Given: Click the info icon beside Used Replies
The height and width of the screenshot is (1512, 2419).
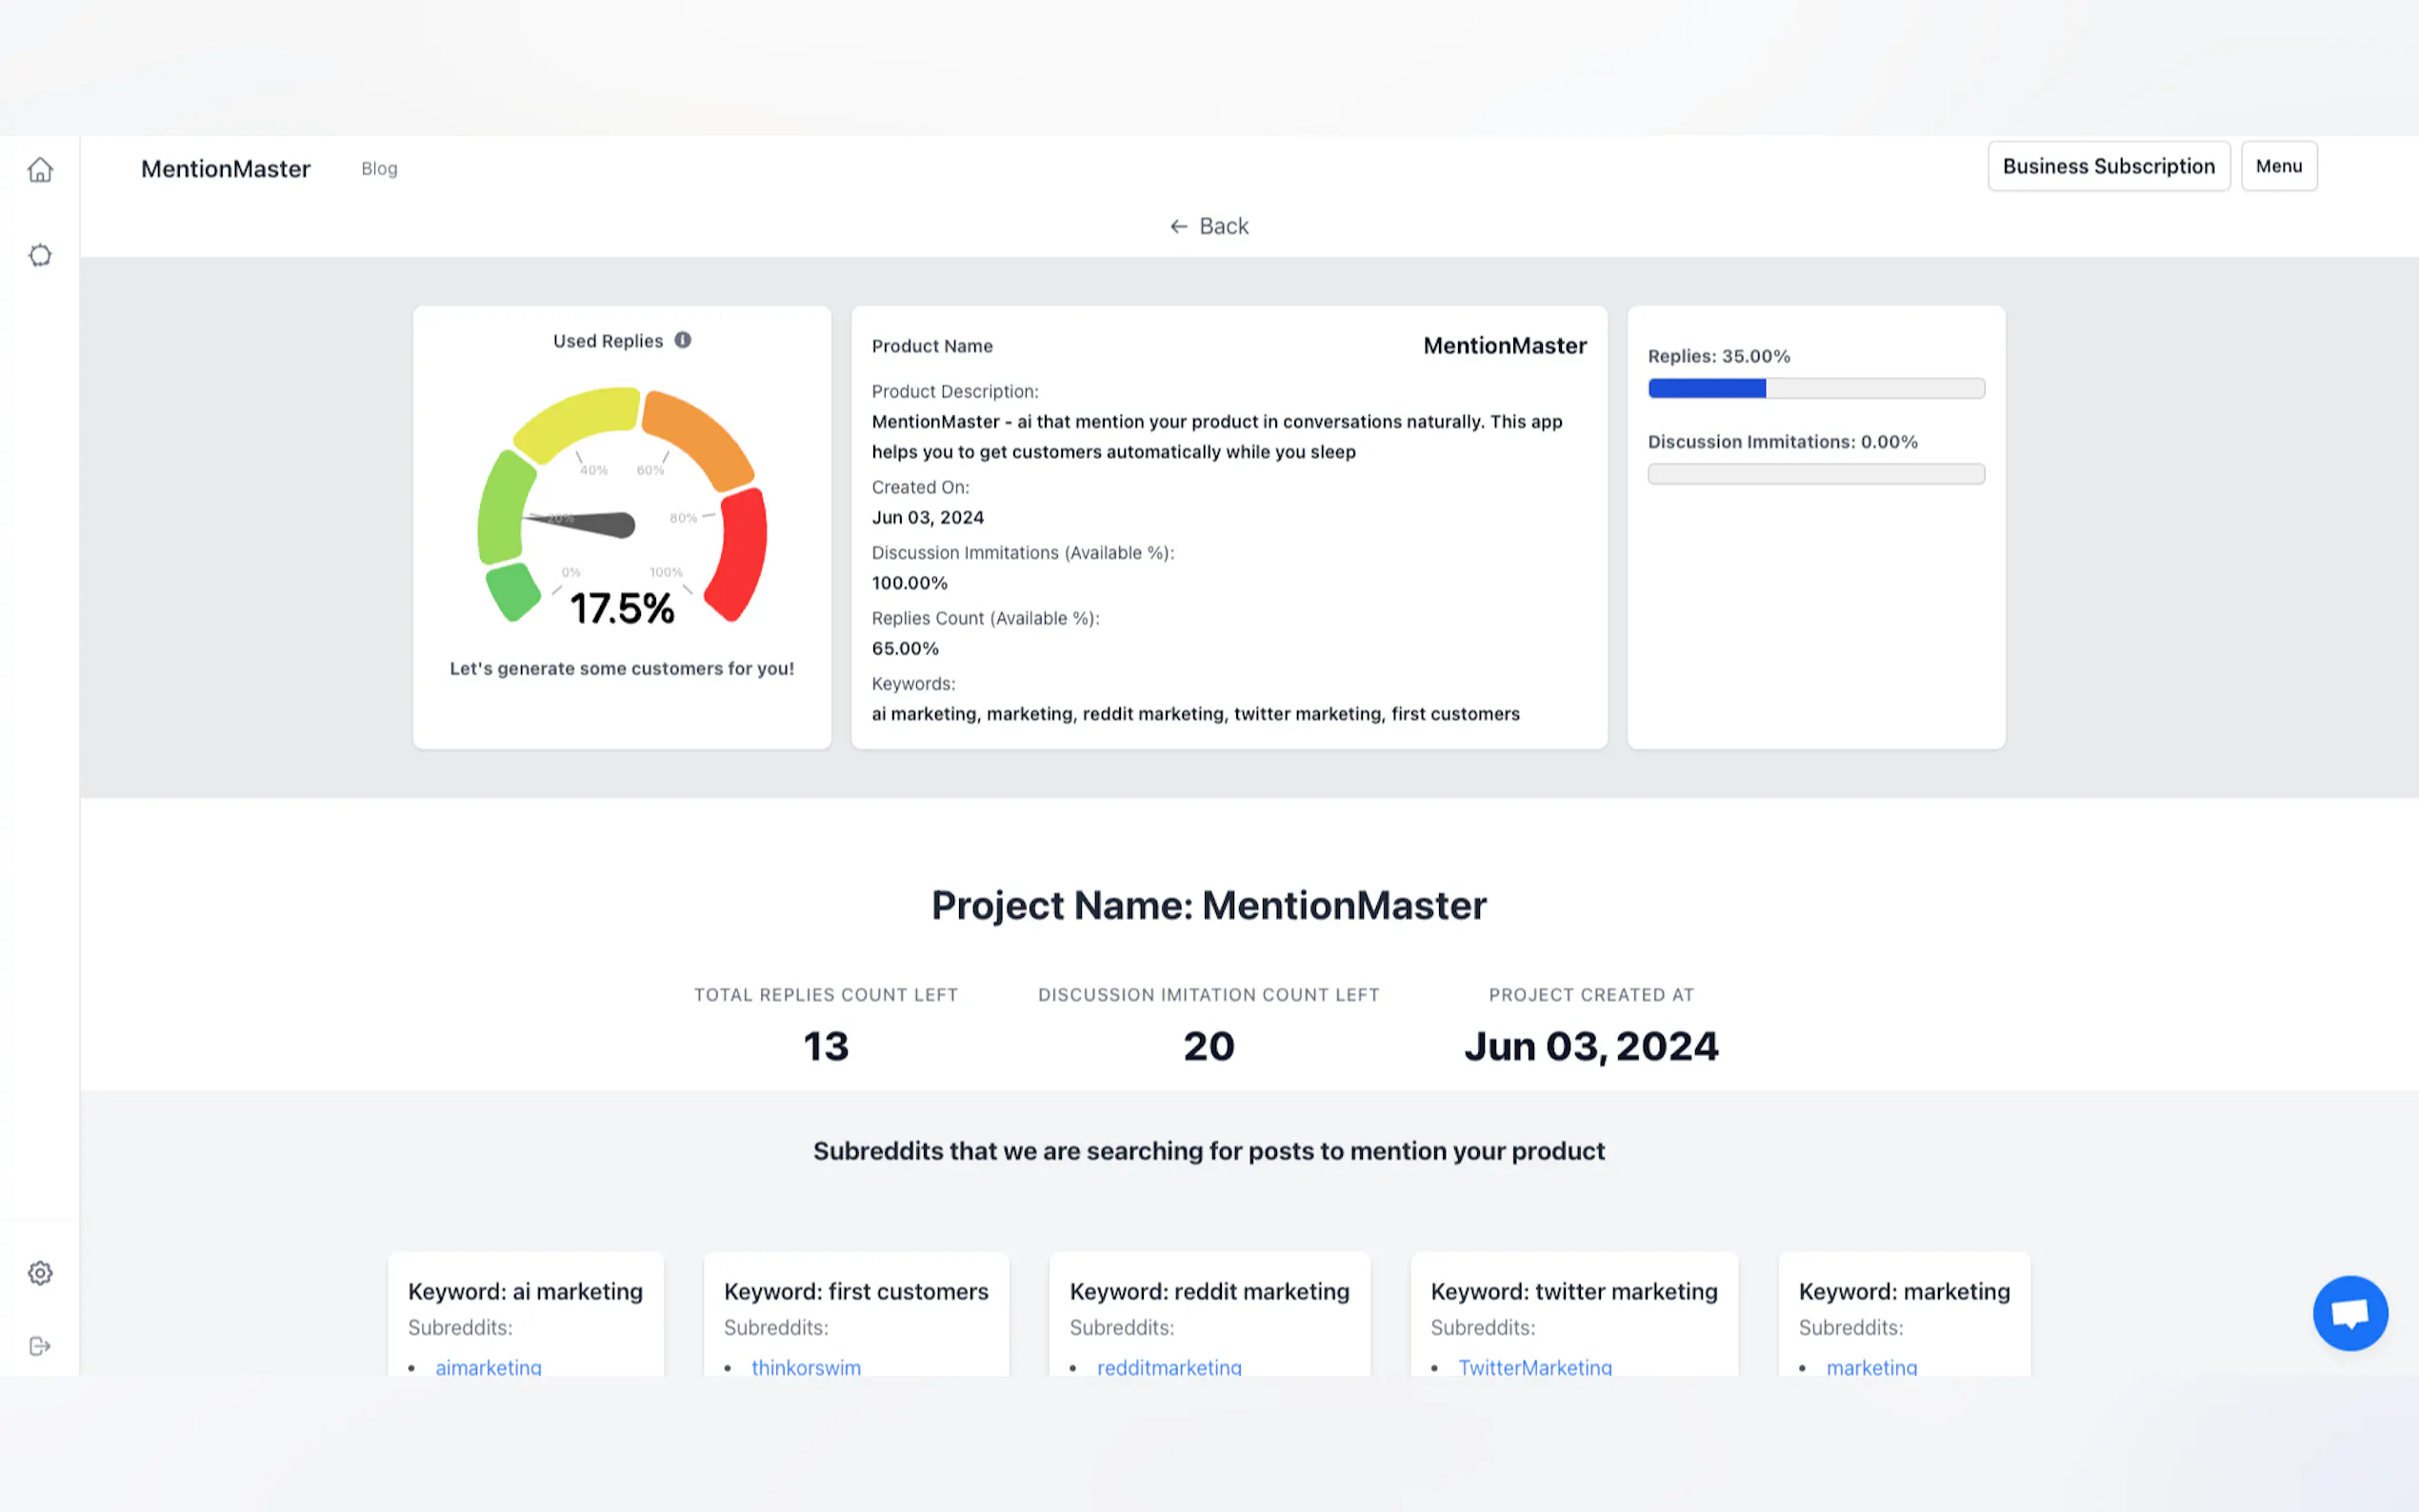Looking at the screenshot, I should (x=683, y=340).
